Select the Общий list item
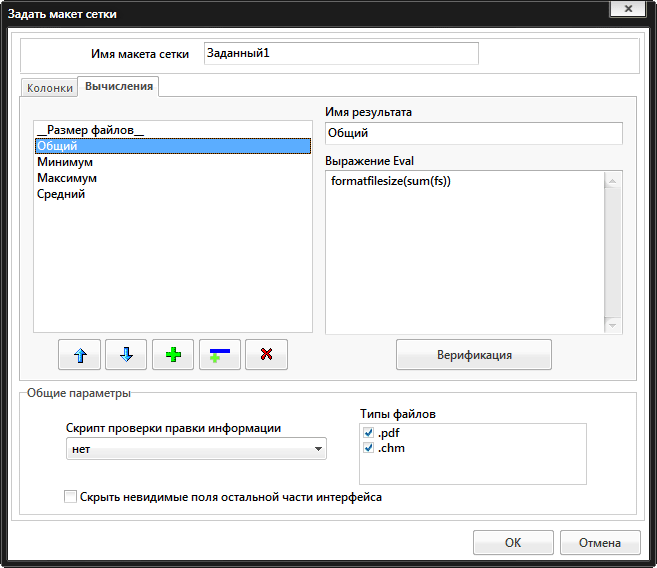This screenshot has width=657, height=568. coord(173,146)
